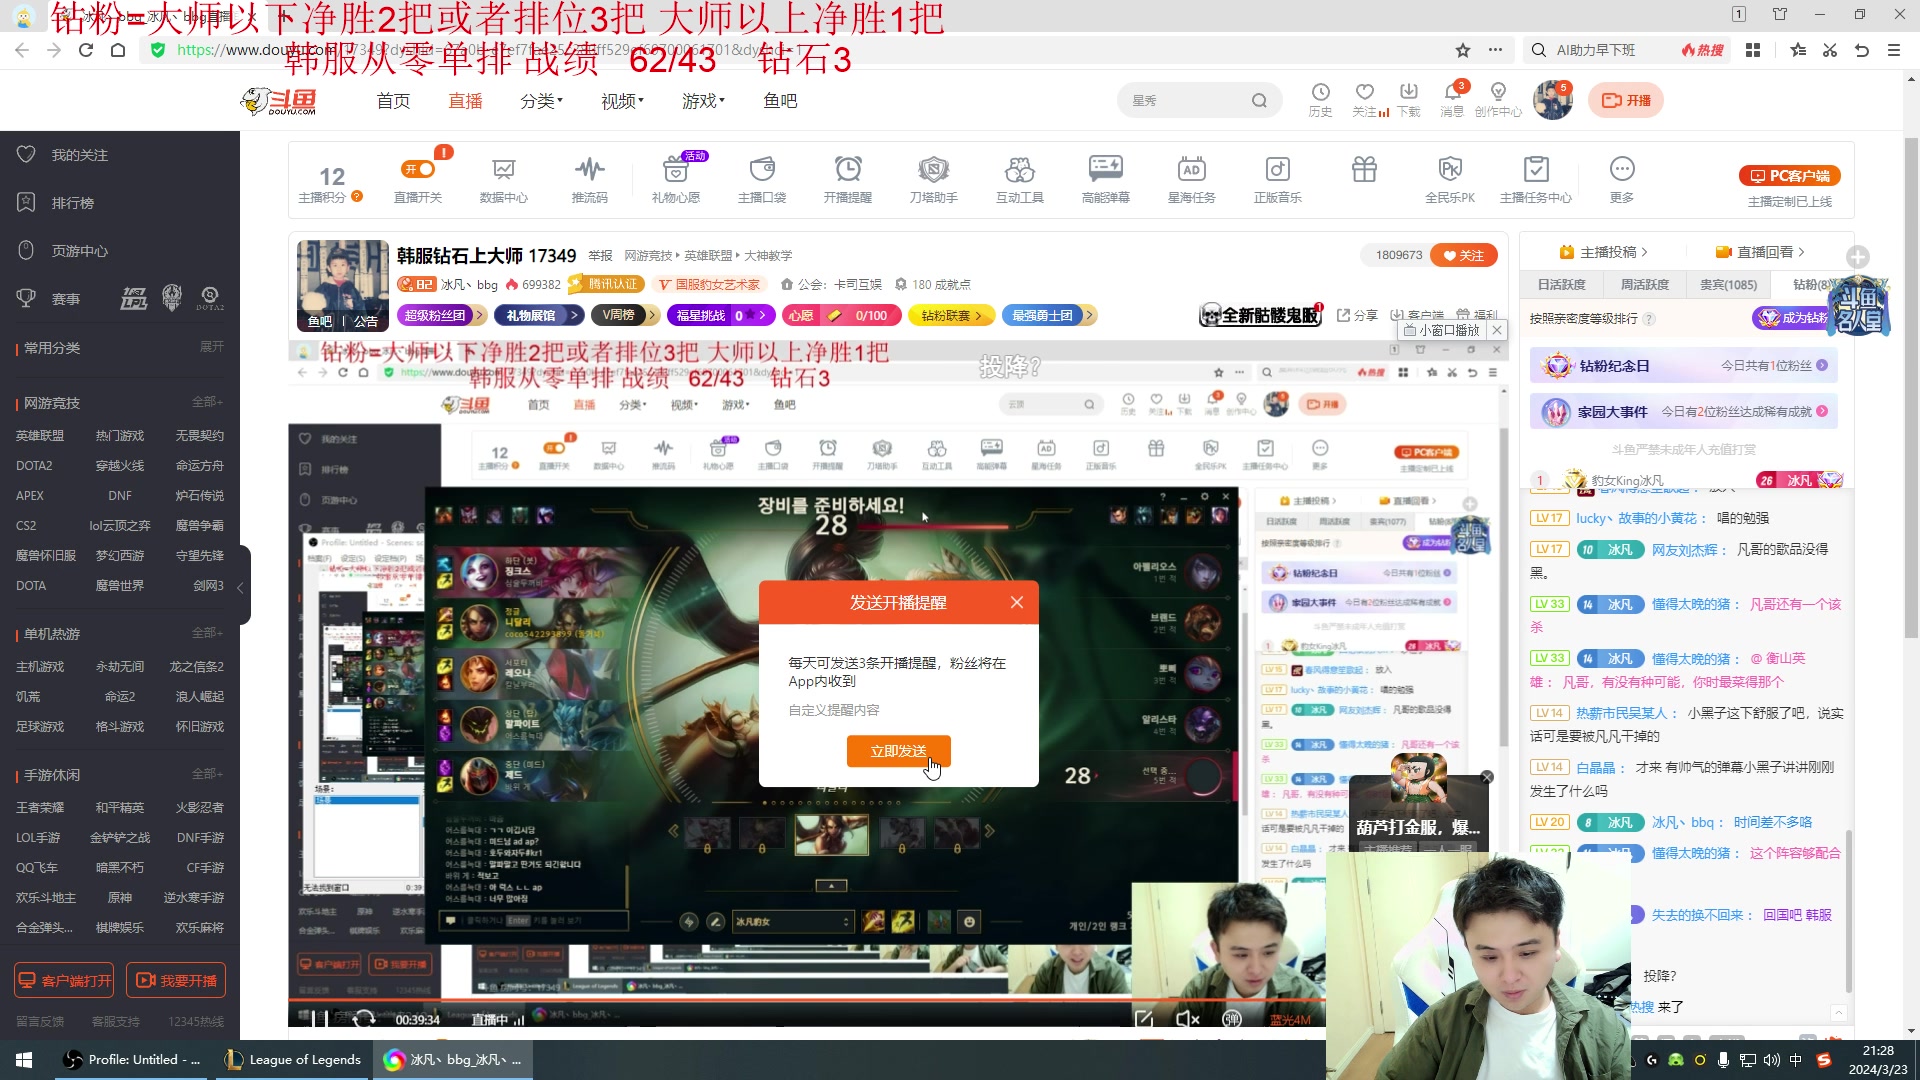Click 直播回看 replay link
The image size is (1920, 1080).
click(1760, 252)
